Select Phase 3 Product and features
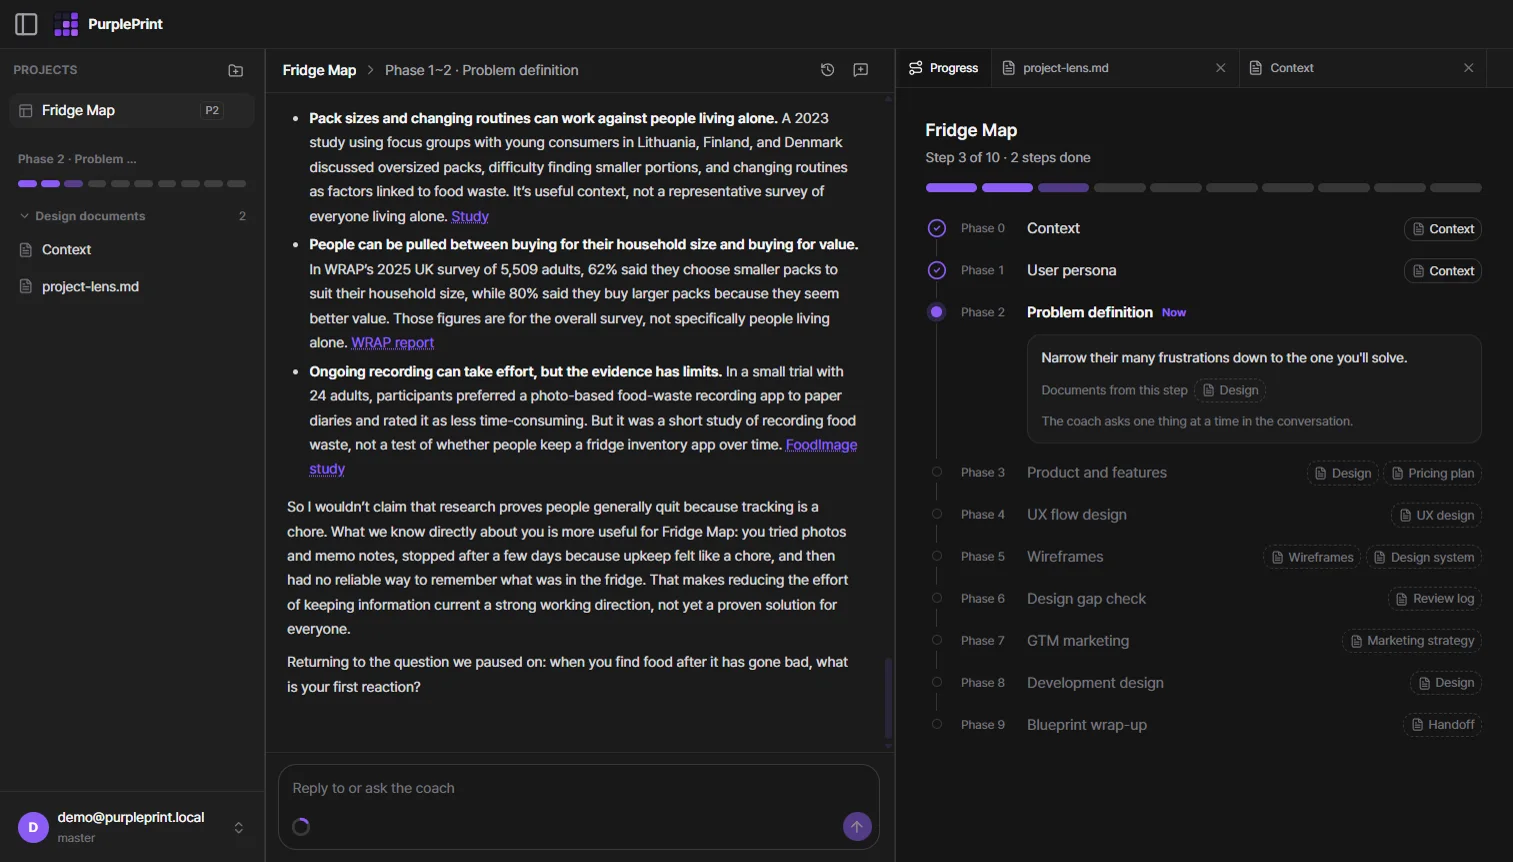Image resolution: width=1513 pixels, height=862 pixels. coord(1097,473)
